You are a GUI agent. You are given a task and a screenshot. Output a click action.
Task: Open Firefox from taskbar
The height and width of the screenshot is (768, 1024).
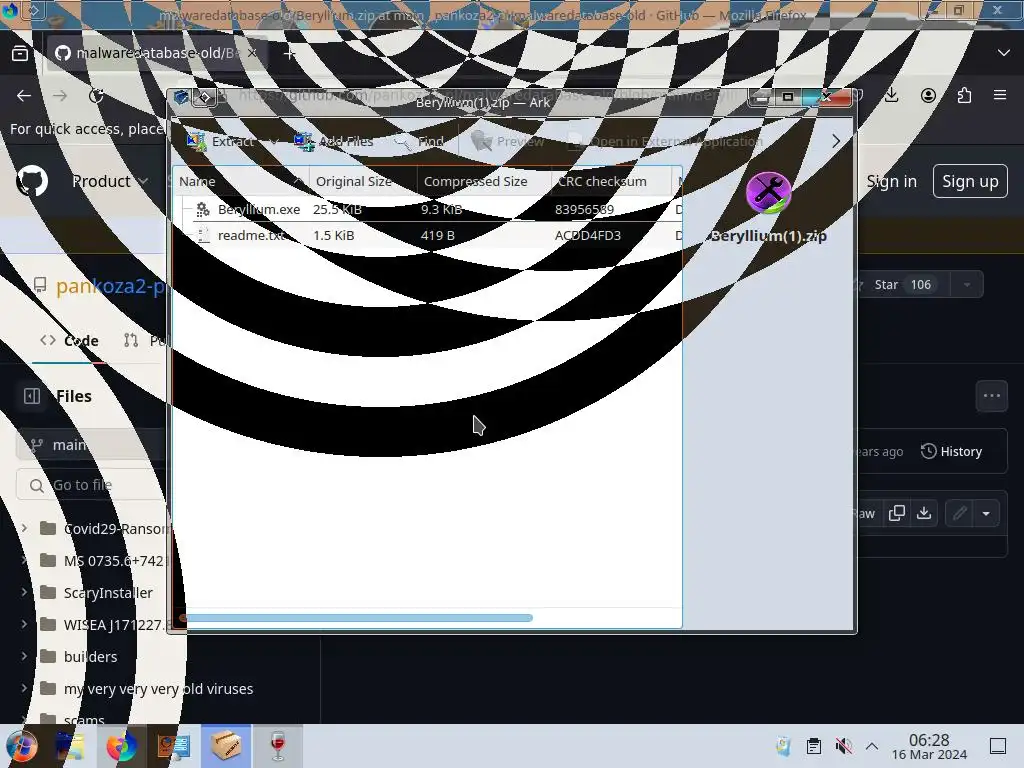pos(122,746)
